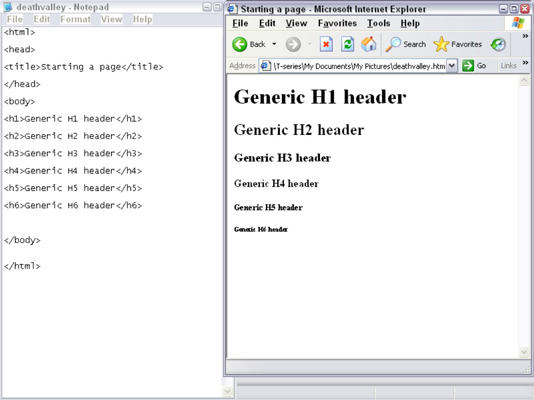
Task: Click Links label on address bar
Action: (508, 66)
